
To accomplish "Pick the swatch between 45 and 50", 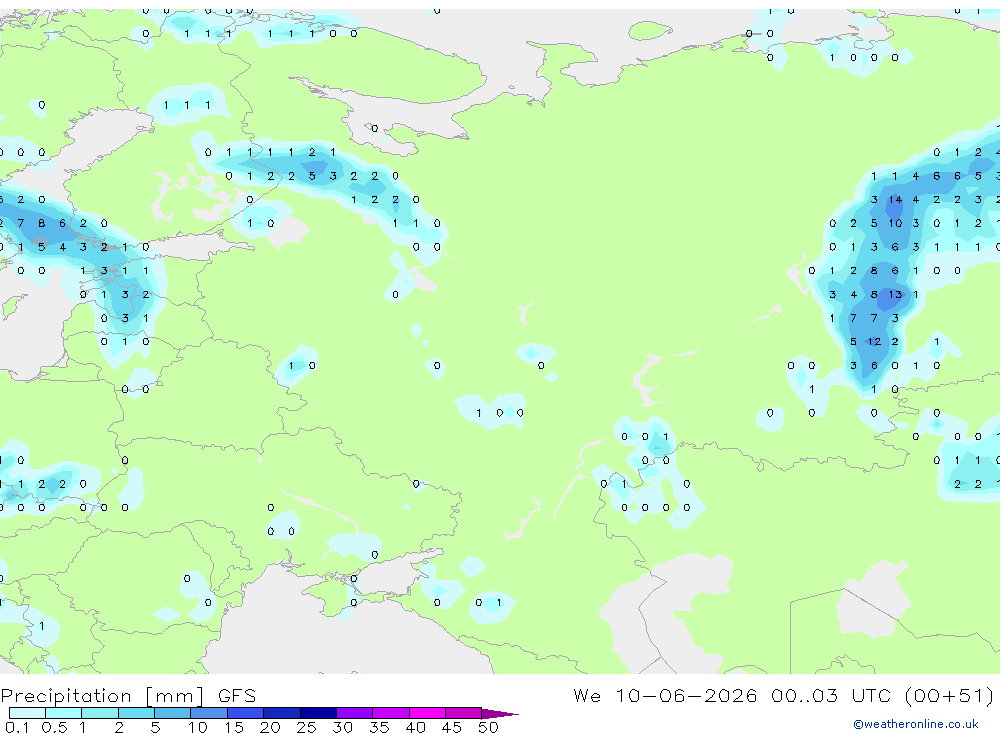I will [x=464, y=713].
